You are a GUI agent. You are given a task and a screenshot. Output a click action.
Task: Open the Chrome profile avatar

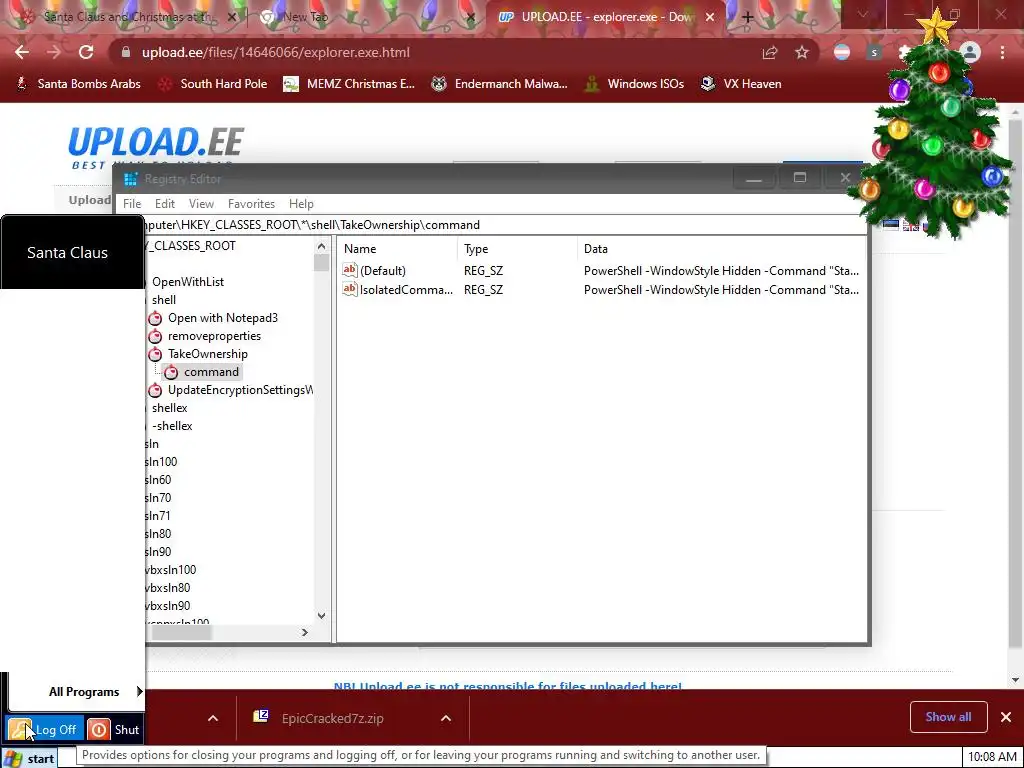(x=970, y=52)
